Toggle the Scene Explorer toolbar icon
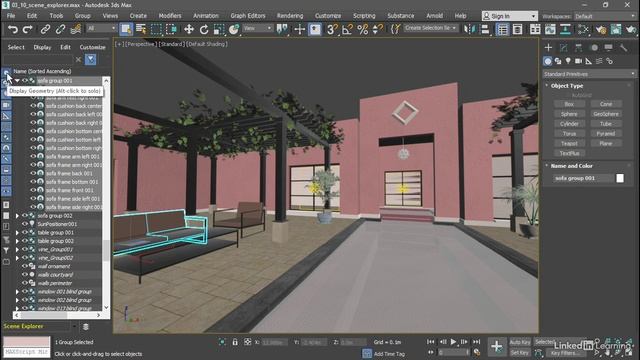Viewport: 640px width, 360px height. tap(502, 29)
